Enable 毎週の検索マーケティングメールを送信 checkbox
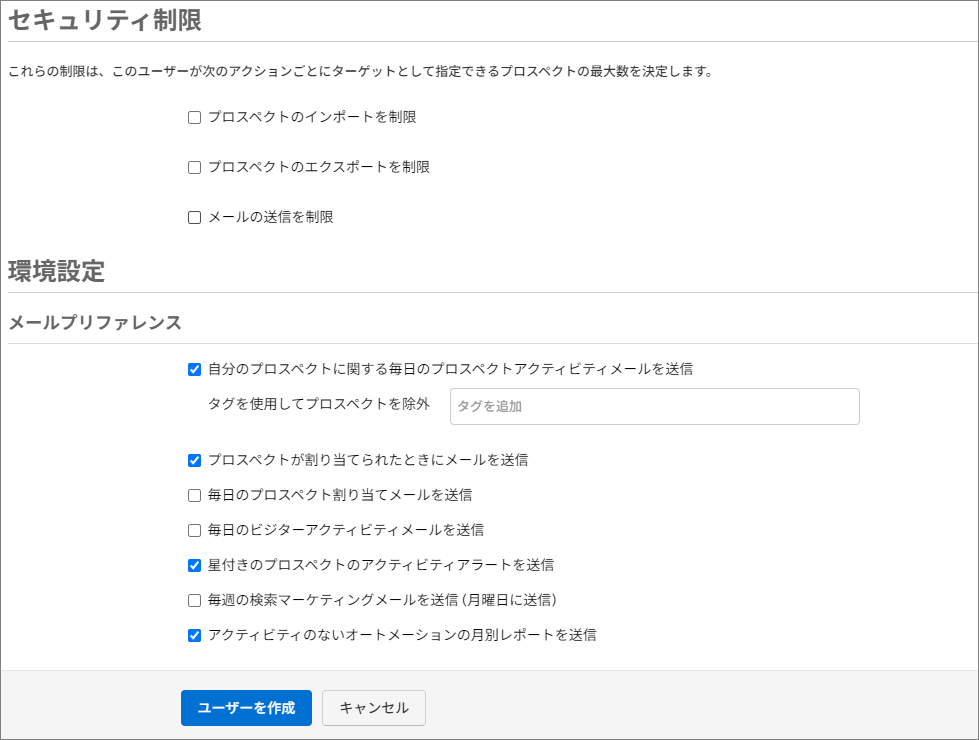Image resolution: width=979 pixels, height=740 pixels. [x=195, y=600]
